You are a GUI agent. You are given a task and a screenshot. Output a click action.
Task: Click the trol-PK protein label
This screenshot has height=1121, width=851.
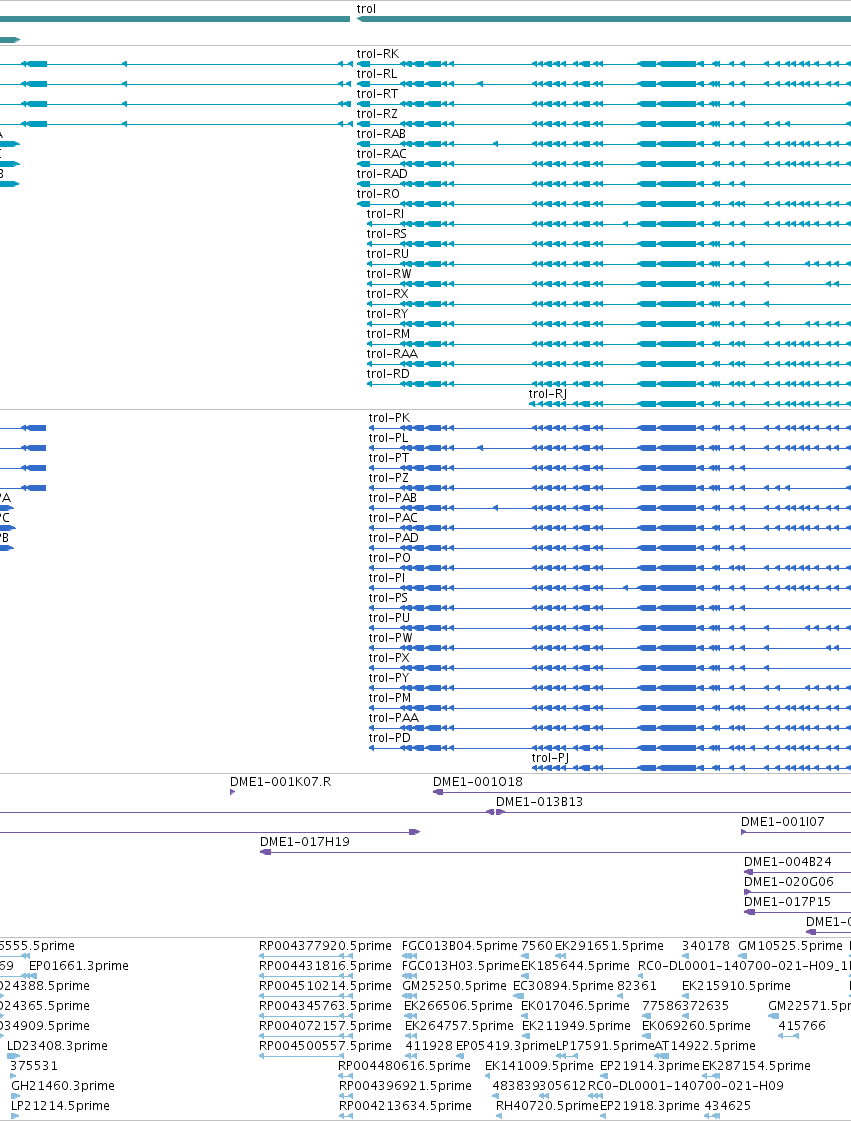click(389, 418)
